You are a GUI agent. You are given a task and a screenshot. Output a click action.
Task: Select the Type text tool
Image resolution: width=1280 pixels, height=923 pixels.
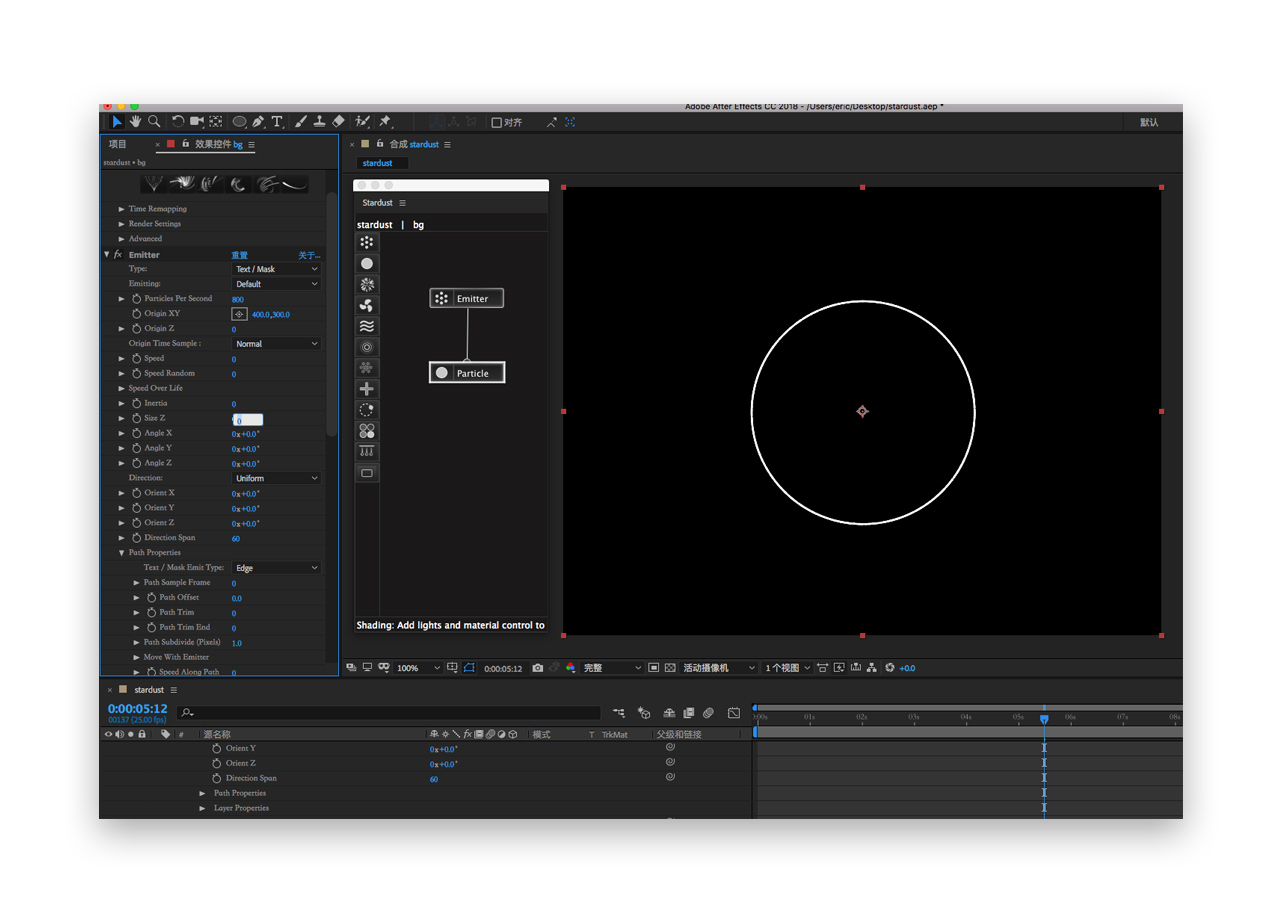point(277,121)
